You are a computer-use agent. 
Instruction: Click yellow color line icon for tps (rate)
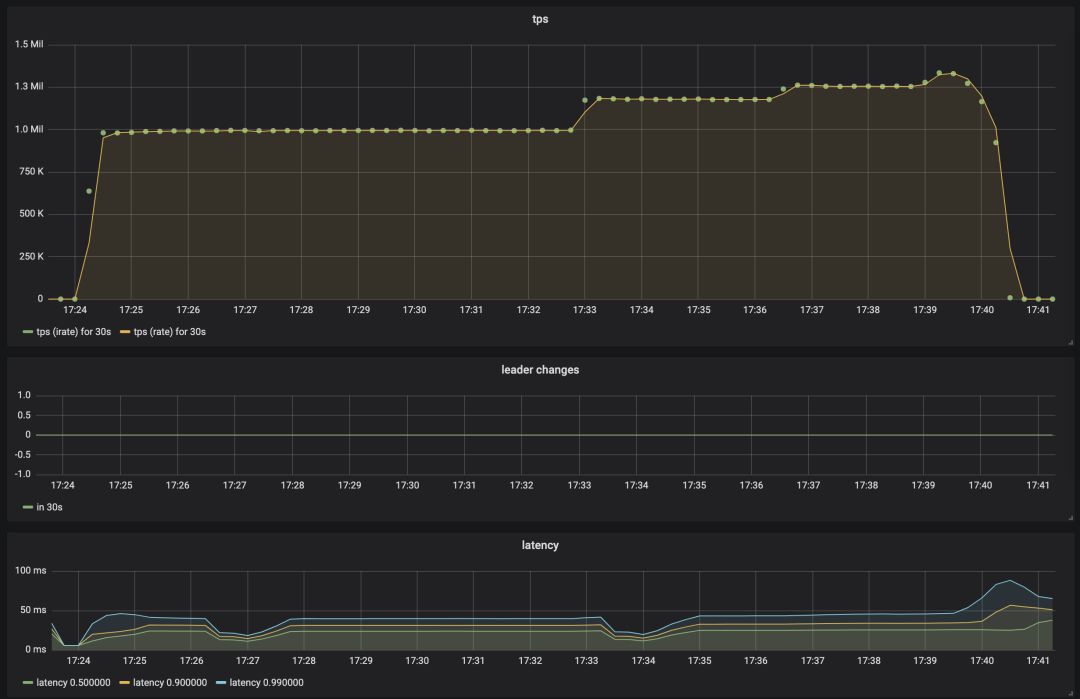pos(125,331)
